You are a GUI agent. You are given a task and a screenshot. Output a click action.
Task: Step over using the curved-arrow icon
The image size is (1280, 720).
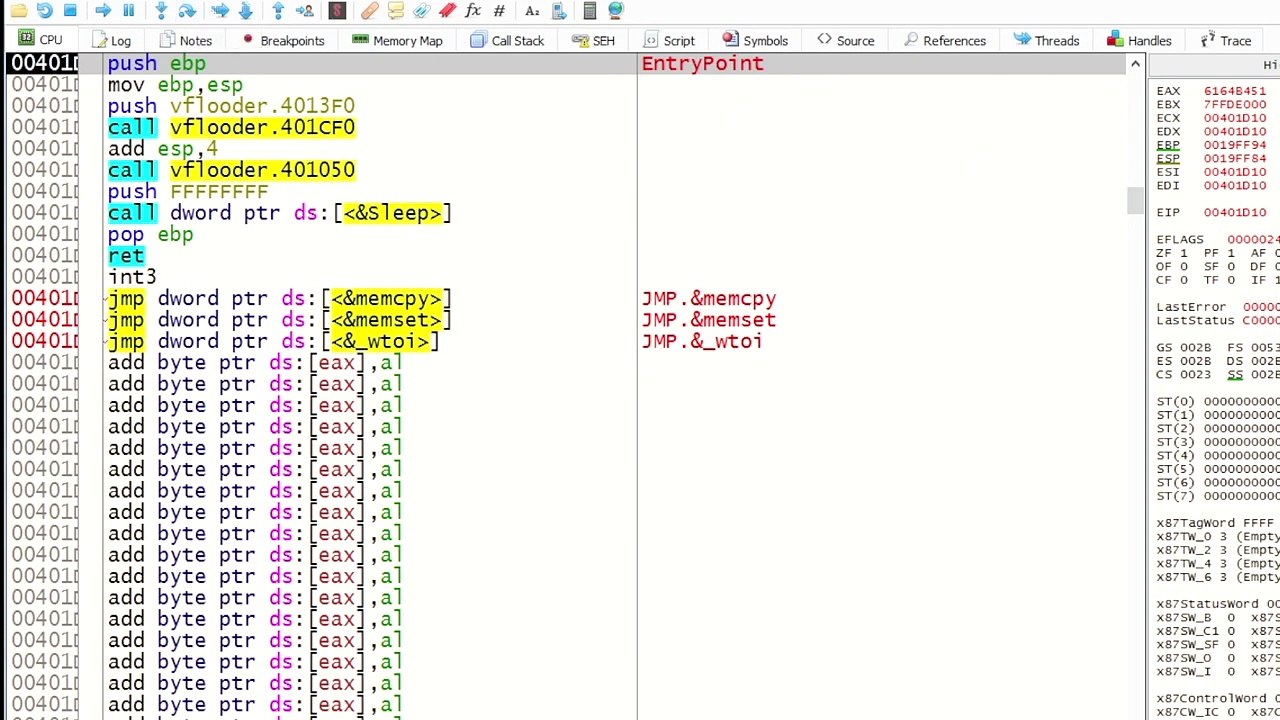[187, 11]
